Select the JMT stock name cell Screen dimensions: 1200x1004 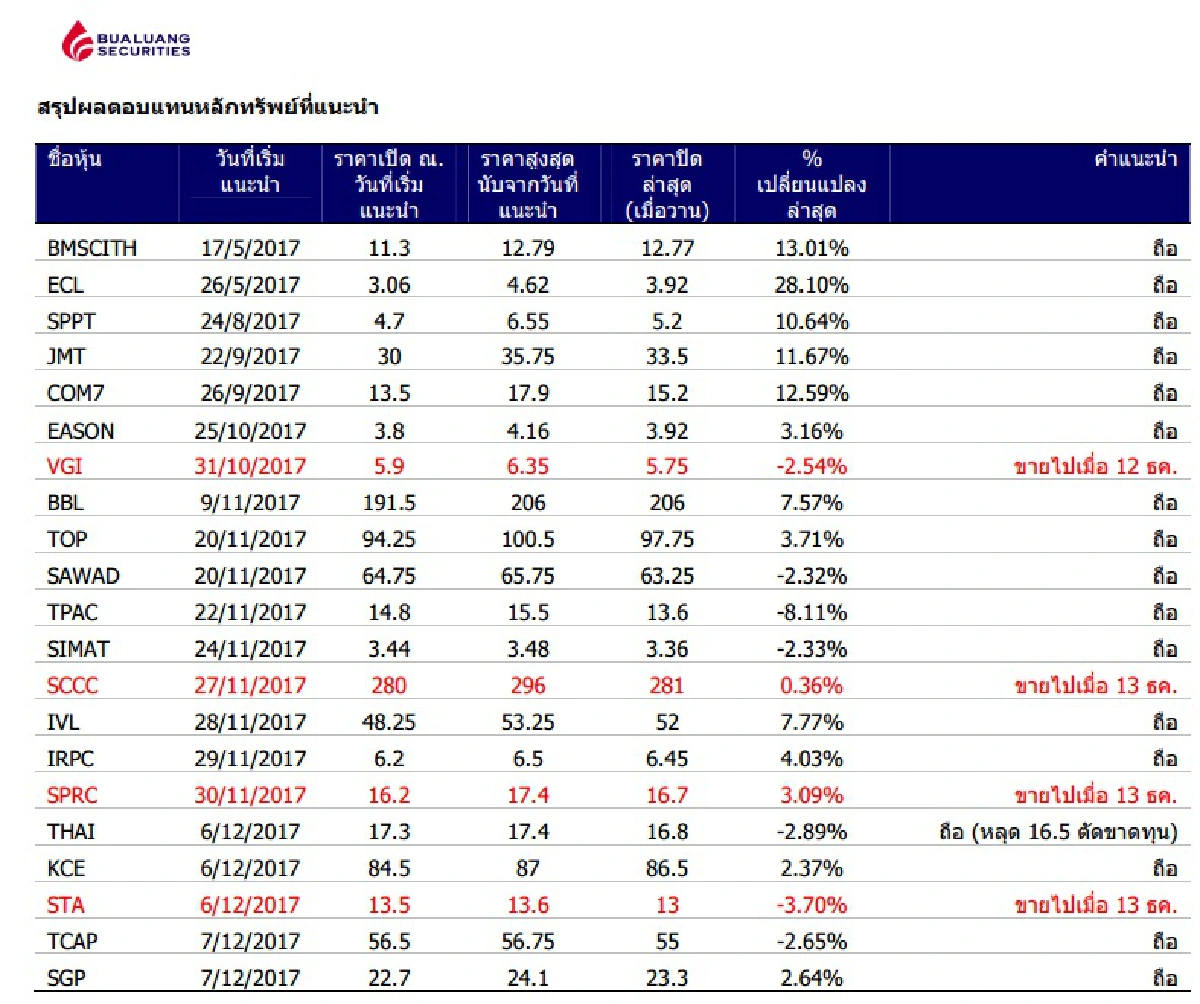tap(66, 357)
